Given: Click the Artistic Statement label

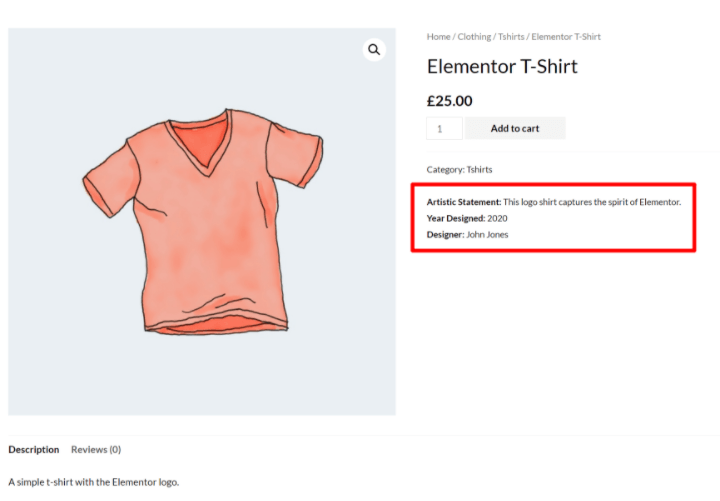Looking at the screenshot, I should pos(463,202).
